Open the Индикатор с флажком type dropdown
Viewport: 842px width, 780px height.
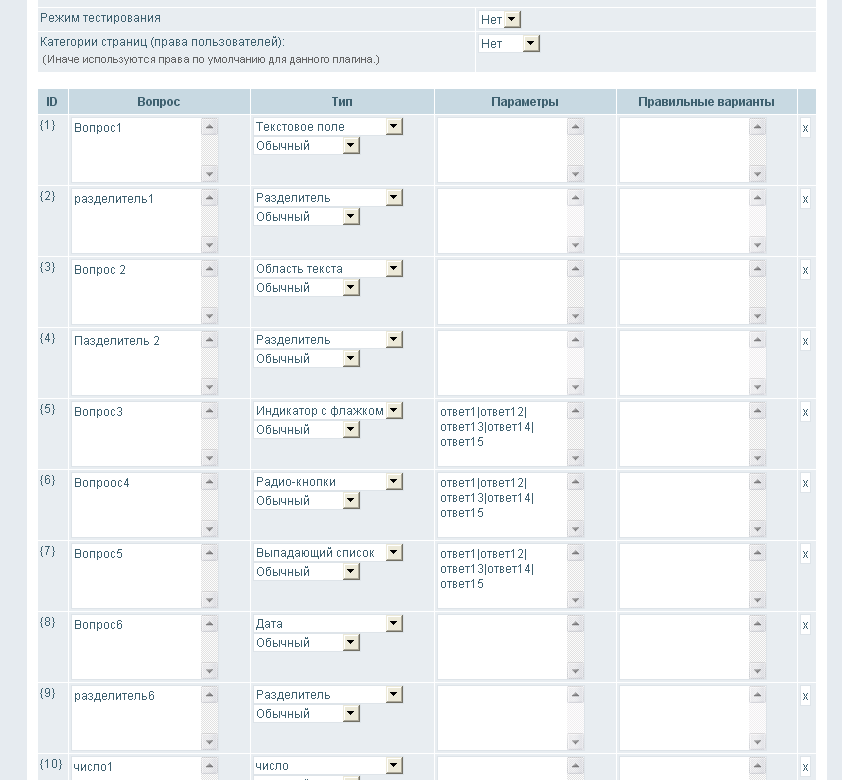coord(328,411)
